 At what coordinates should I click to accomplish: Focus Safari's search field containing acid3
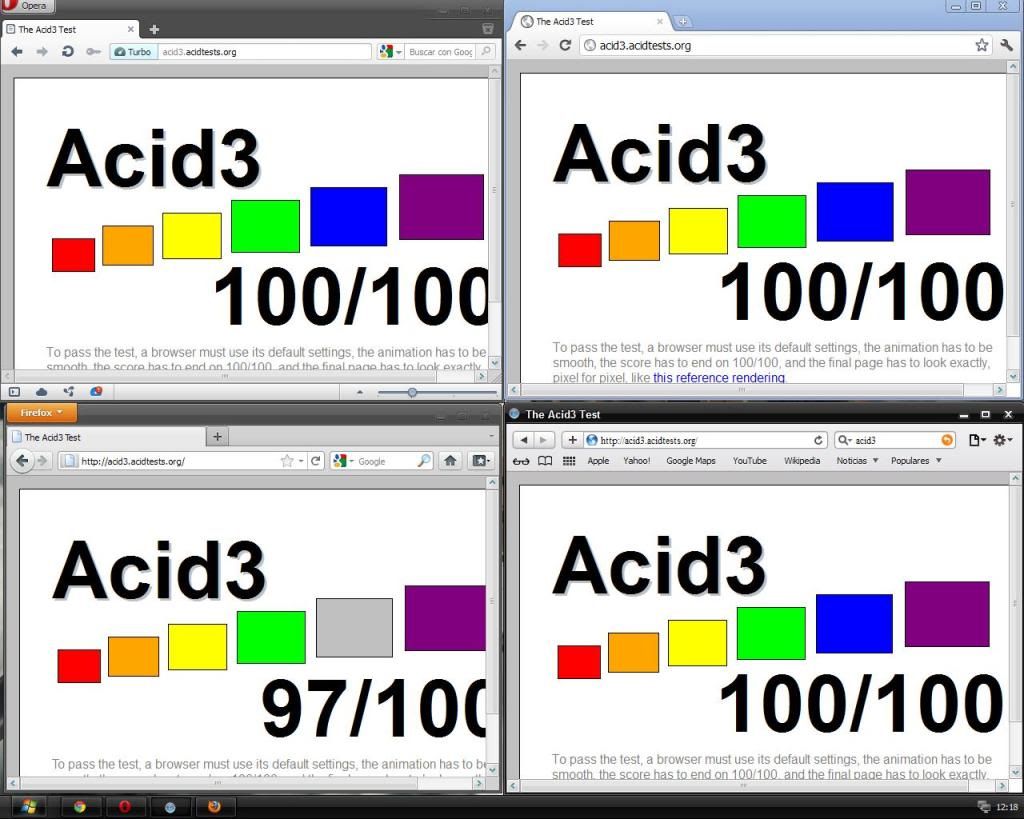tap(895, 440)
